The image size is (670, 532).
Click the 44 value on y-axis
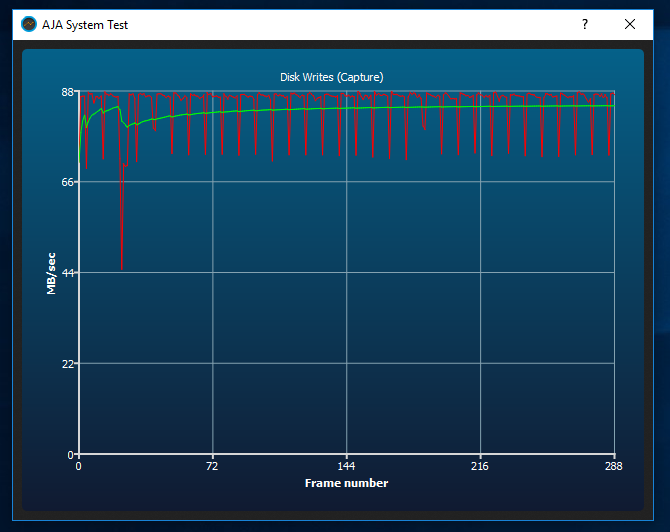(68, 273)
